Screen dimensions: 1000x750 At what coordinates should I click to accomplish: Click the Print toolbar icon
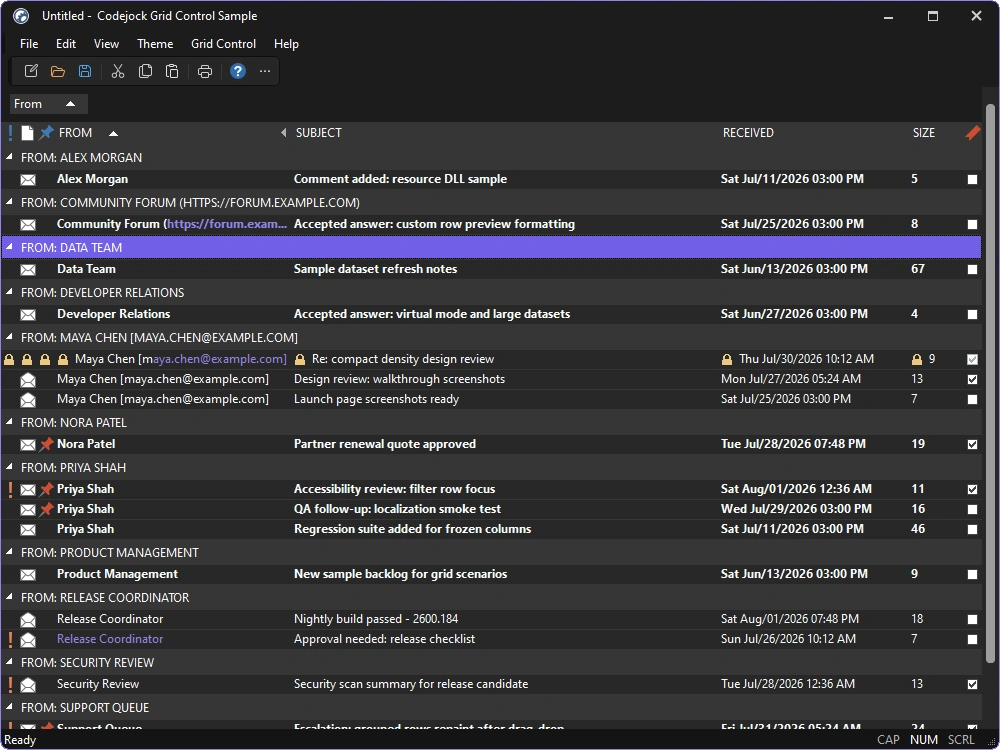(205, 71)
